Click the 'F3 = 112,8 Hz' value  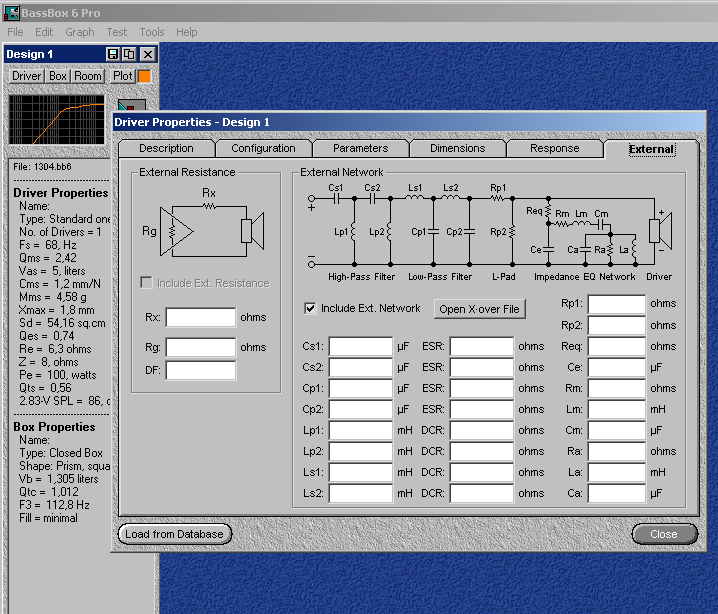click(x=54, y=505)
